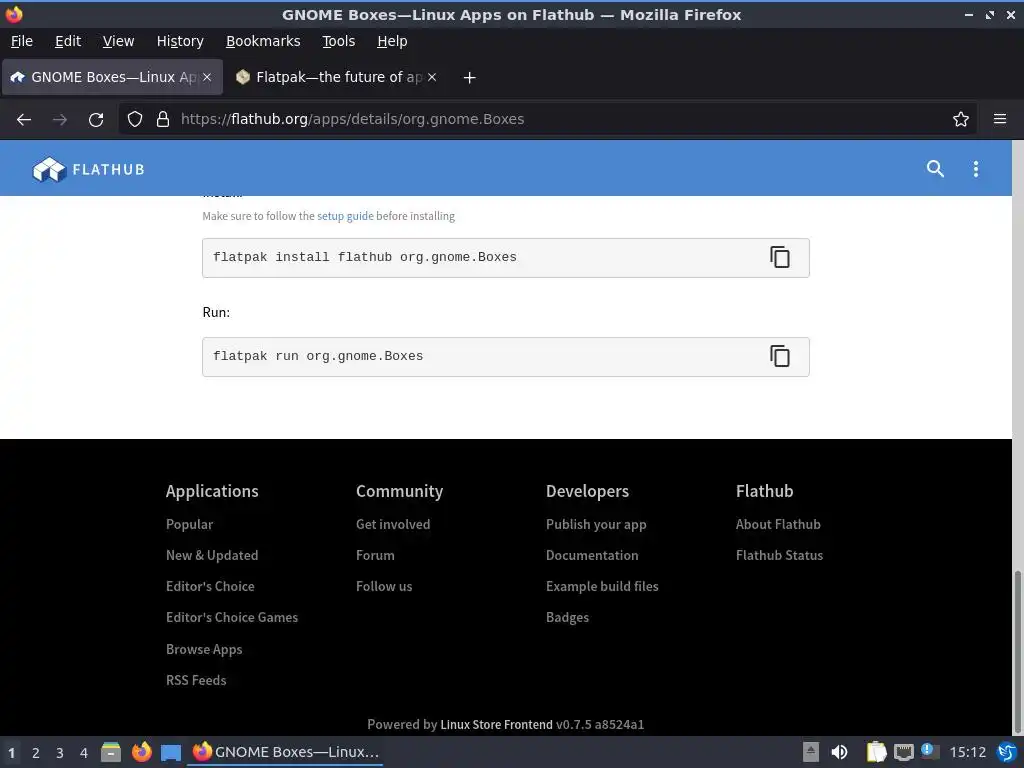Open network tray icon
Screen dimensions: 1024x768
(904, 752)
